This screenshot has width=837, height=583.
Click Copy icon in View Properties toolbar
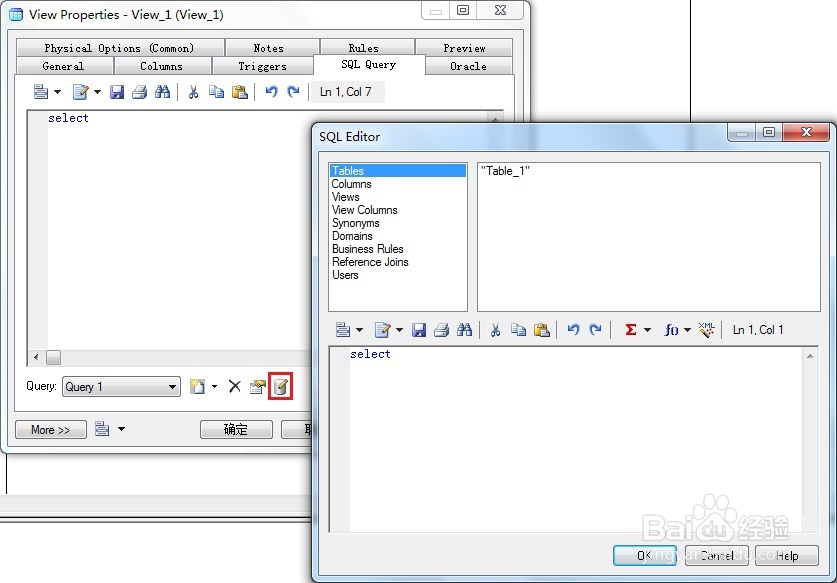tap(216, 92)
